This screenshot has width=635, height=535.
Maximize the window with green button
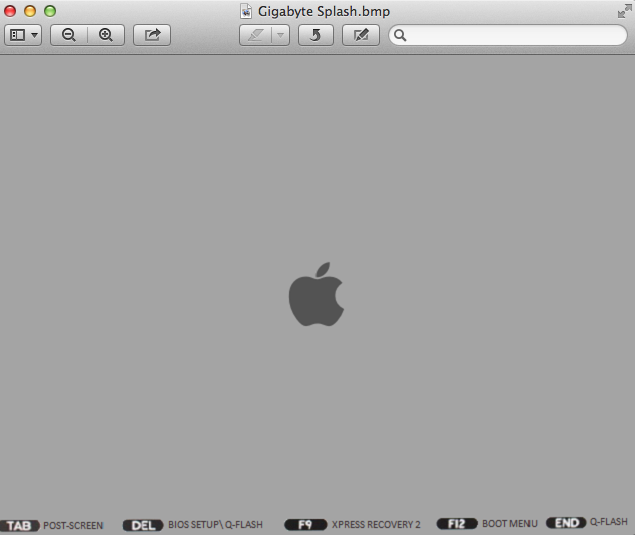pyautogui.click(x=50, y=11)
